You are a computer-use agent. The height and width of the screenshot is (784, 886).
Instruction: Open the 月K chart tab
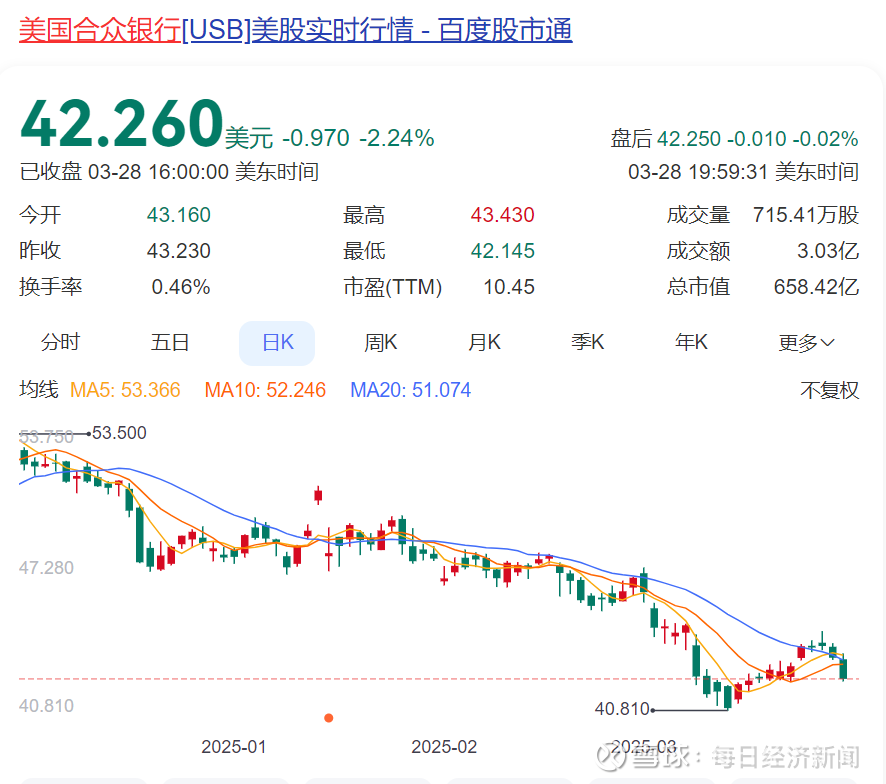pos(484,343)
